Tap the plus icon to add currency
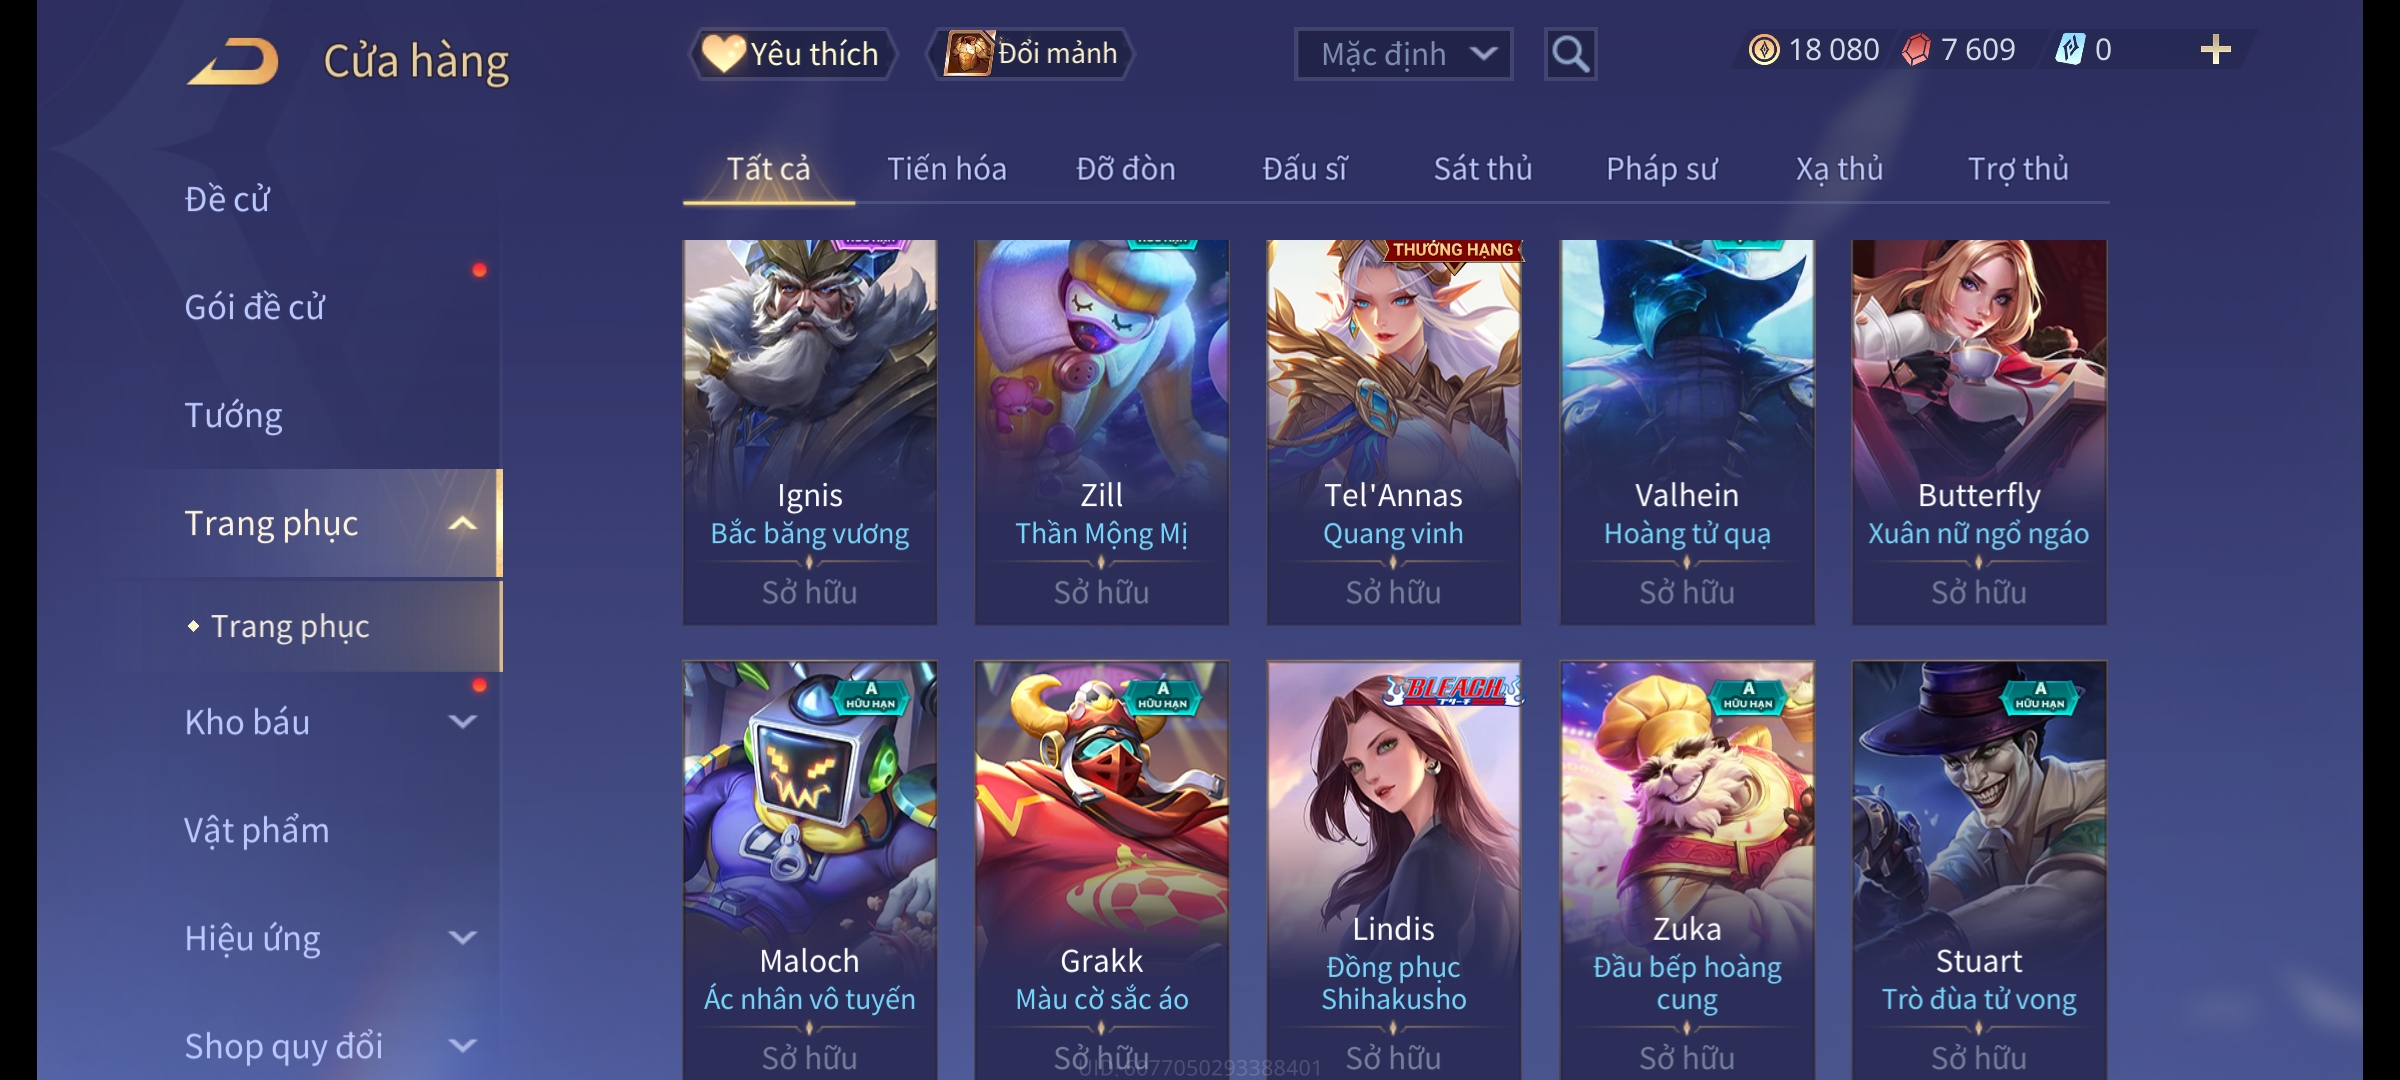 pyautogui.click(x=2215, y=50)
